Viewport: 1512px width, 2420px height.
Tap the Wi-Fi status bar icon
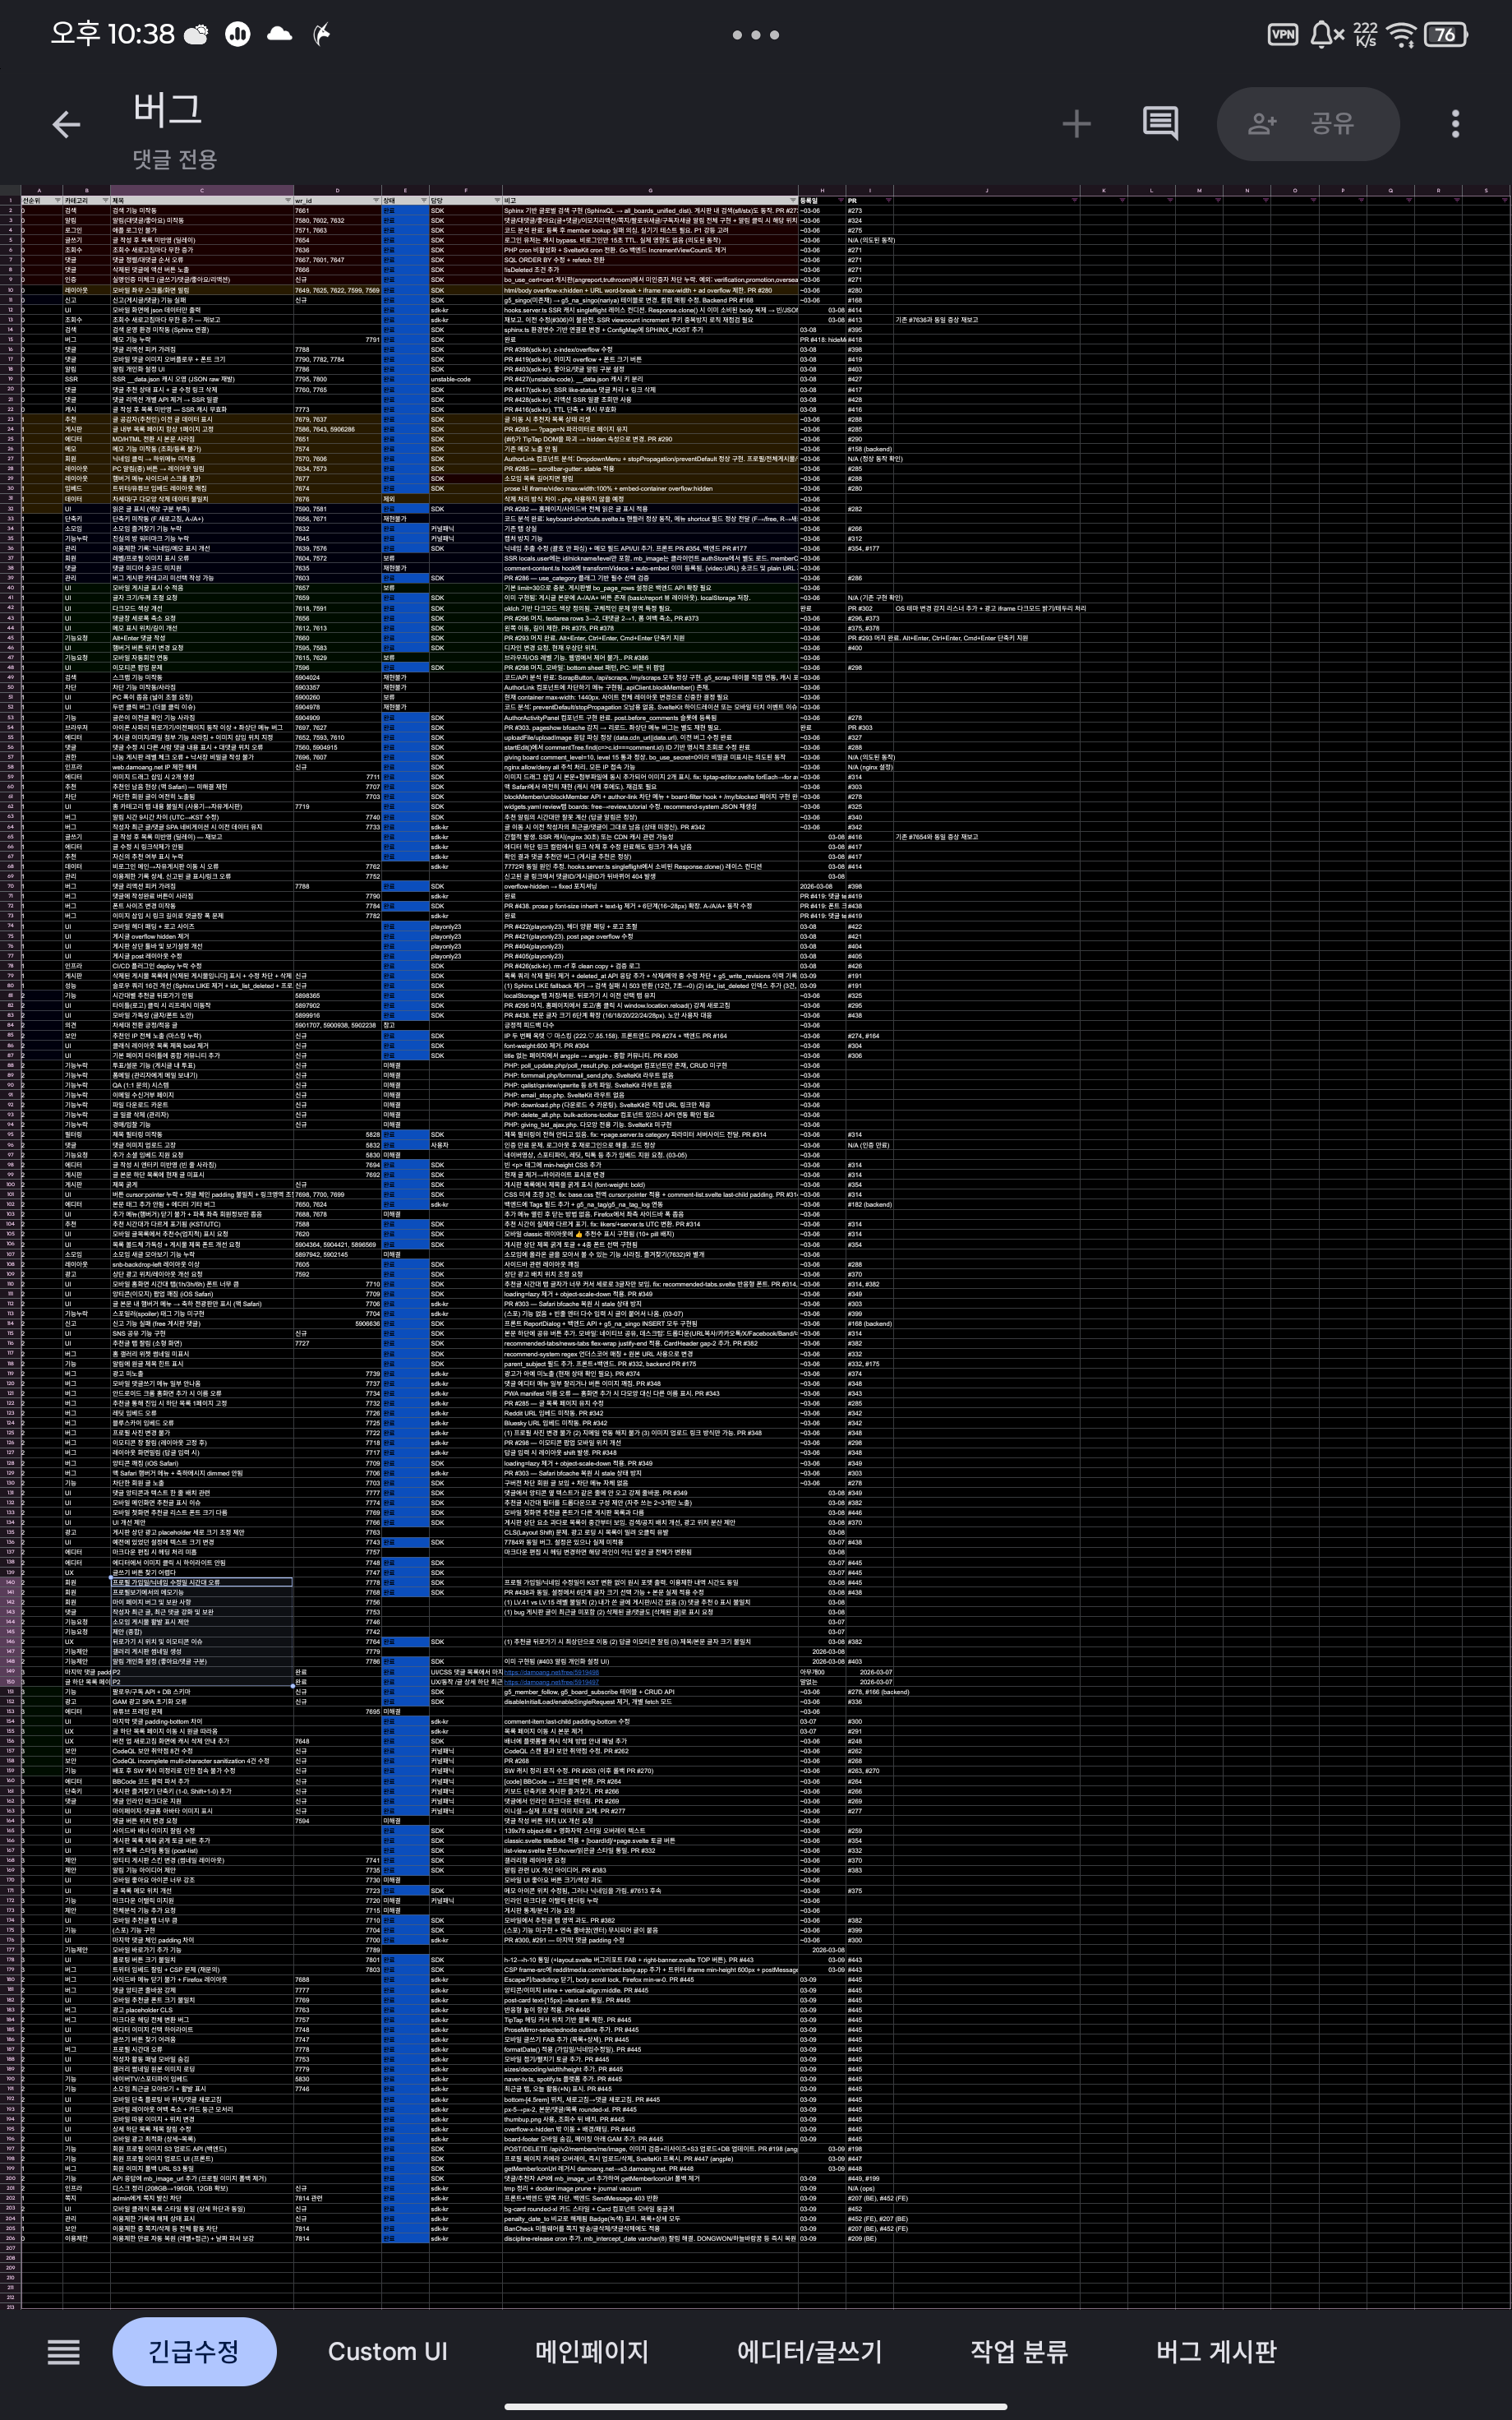coord(1403,35)
